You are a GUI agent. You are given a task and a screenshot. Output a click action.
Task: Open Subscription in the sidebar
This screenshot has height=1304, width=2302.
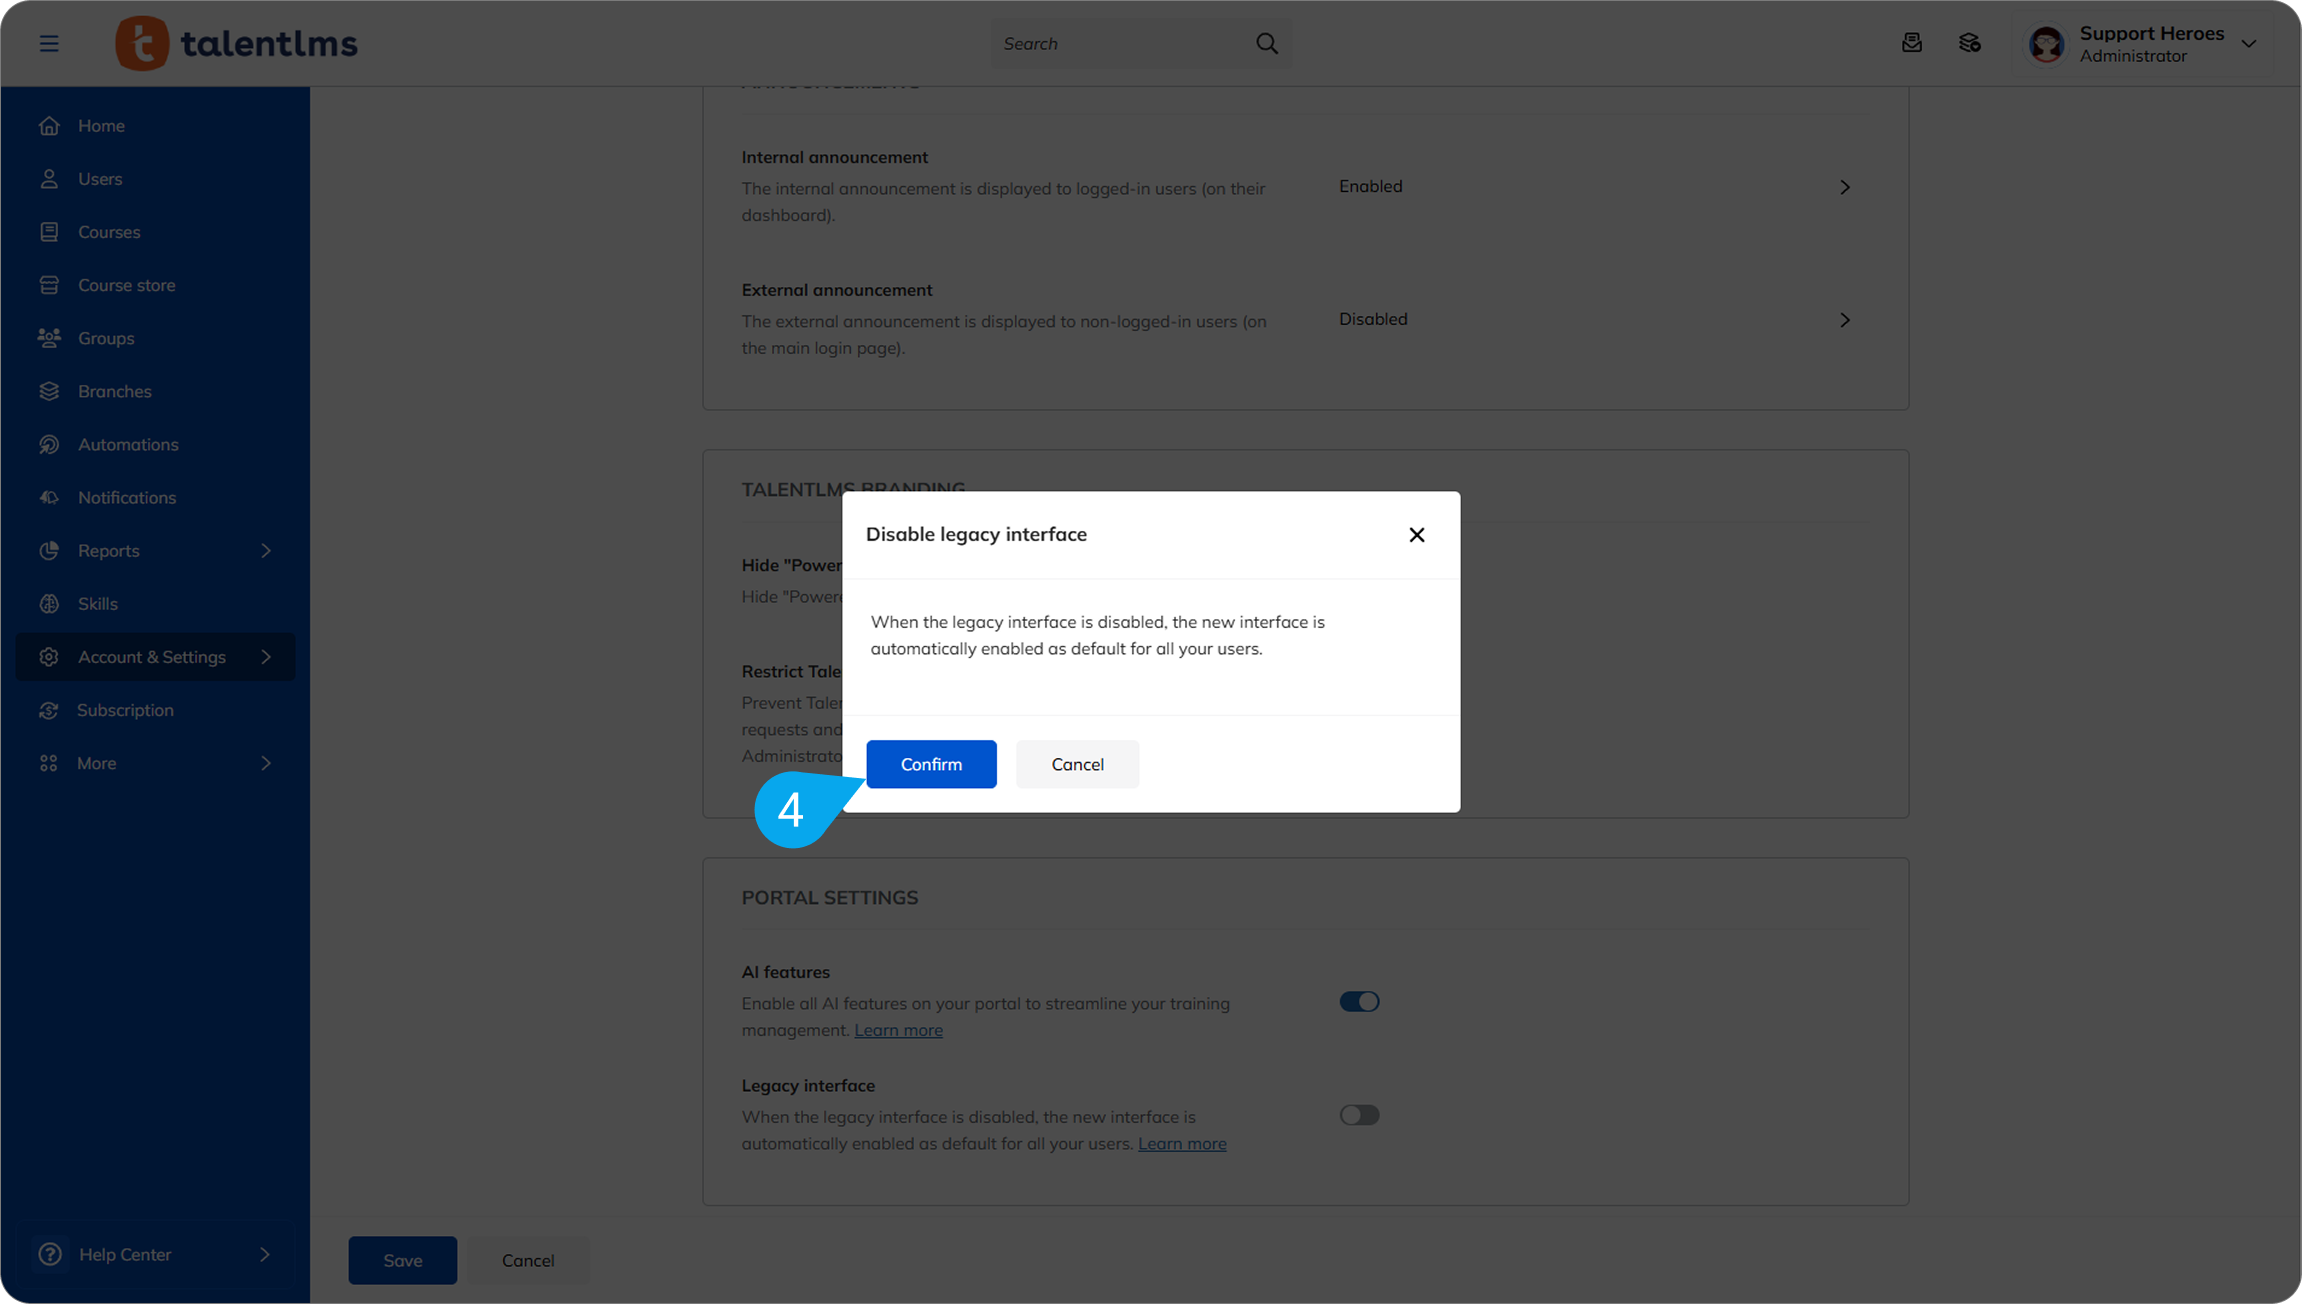click(125, 710)
